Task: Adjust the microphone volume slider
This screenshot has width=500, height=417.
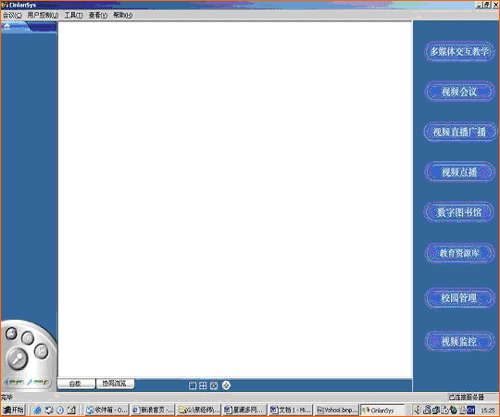Action: (38, 382)
